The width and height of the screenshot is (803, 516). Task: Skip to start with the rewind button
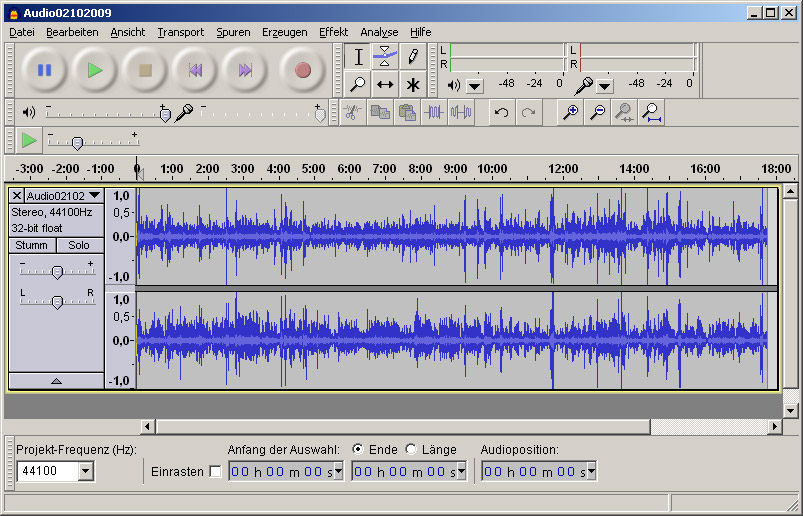(x=195, y=70)
